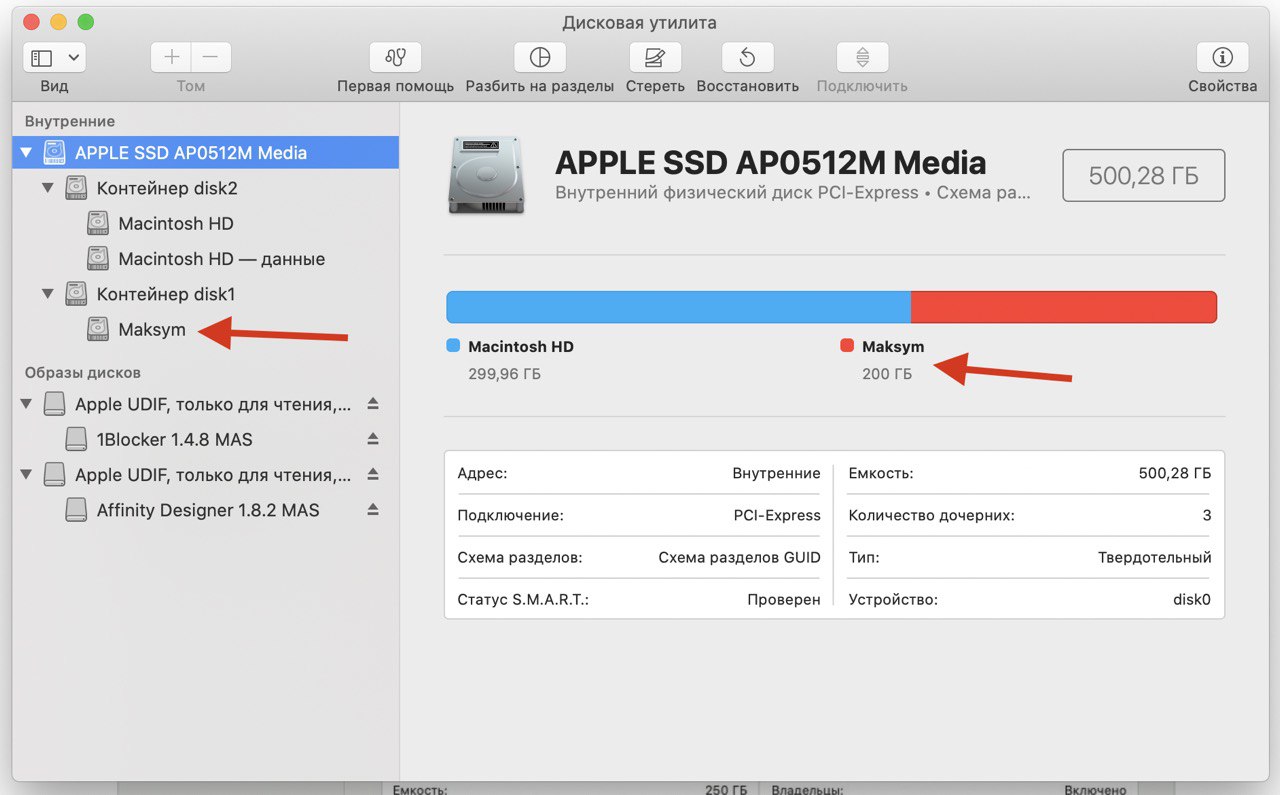Click the 1Blocker disk image icon

tap(76, 439)
